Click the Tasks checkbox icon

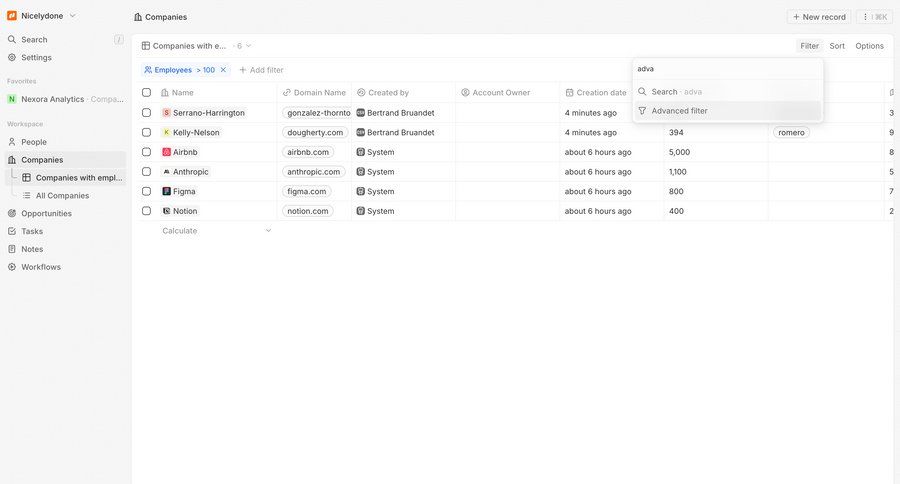click(x=11, y=231)
